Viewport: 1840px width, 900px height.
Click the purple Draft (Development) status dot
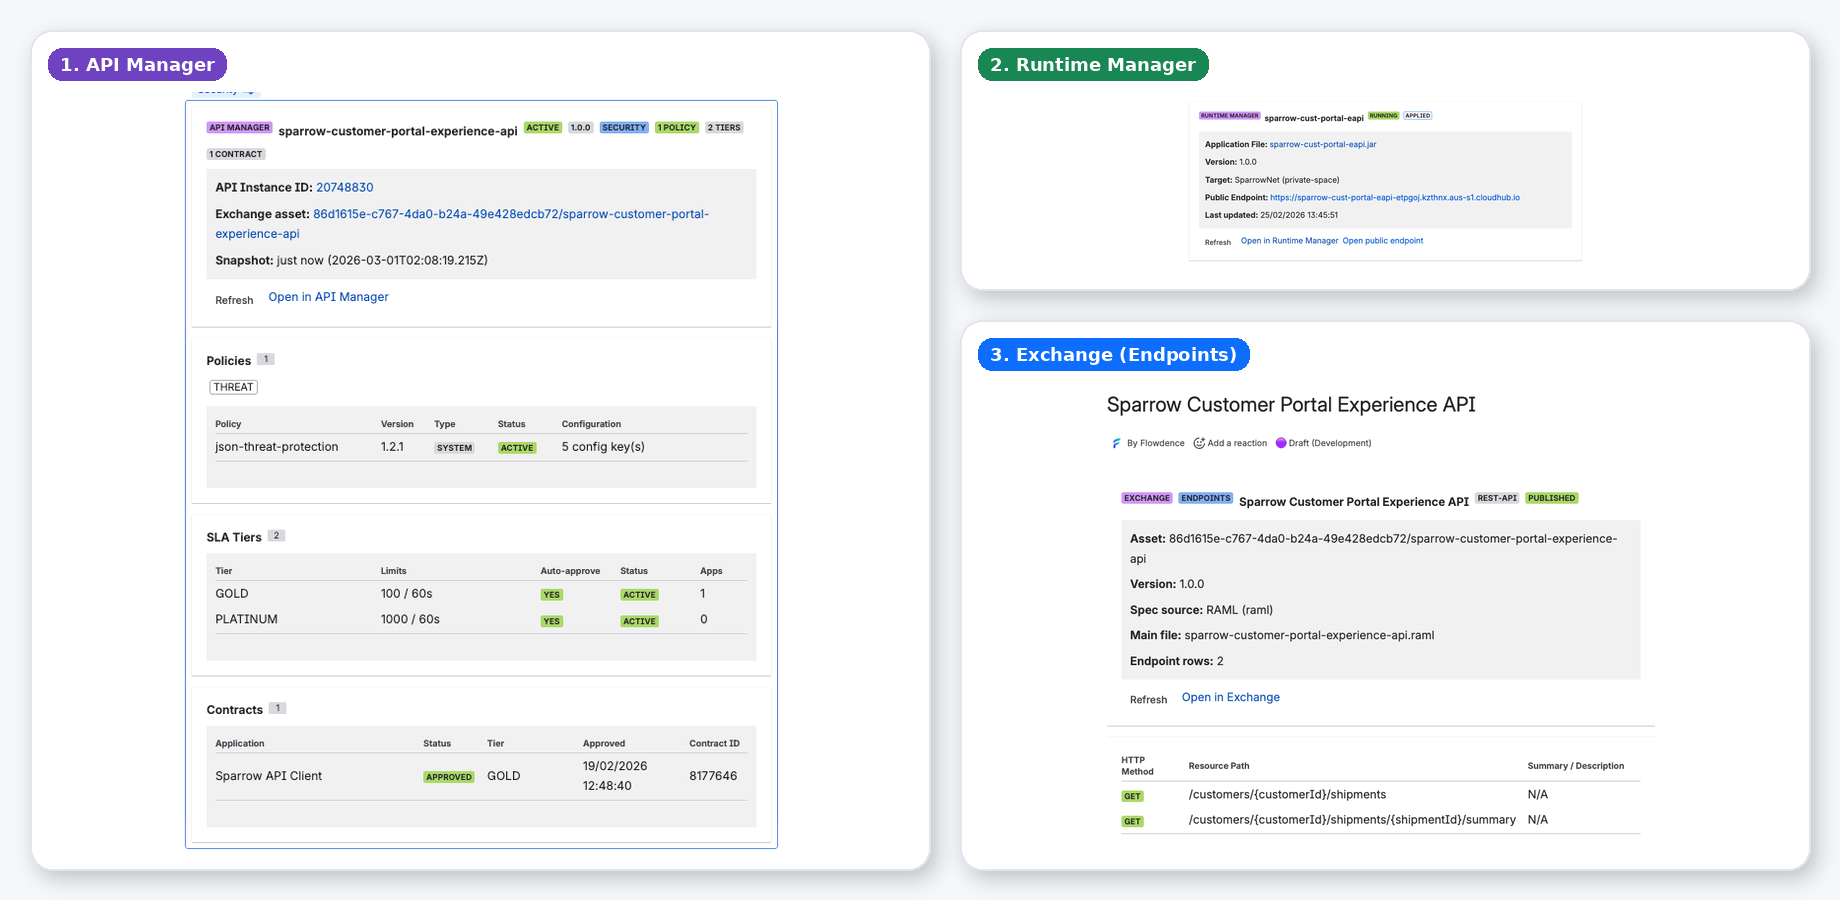click(x=1282, y=442)
